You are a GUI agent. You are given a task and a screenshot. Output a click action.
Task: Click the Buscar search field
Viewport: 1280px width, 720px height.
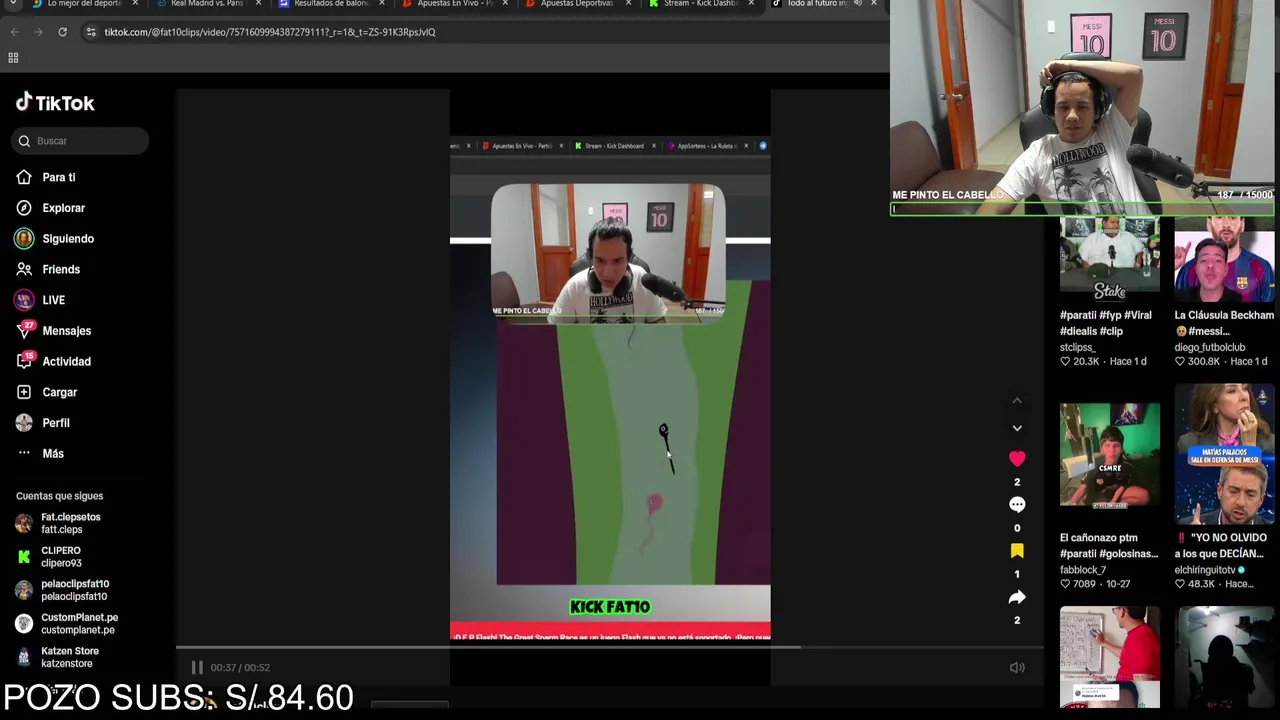(81, 141)
